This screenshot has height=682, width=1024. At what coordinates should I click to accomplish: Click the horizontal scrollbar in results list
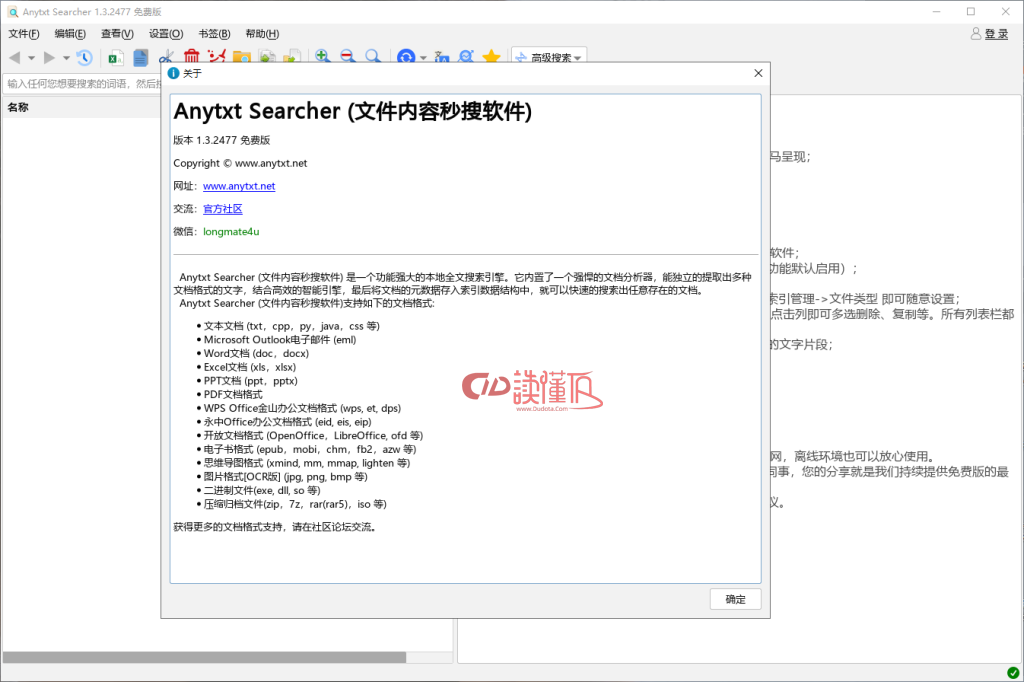(x=204, y=657)
